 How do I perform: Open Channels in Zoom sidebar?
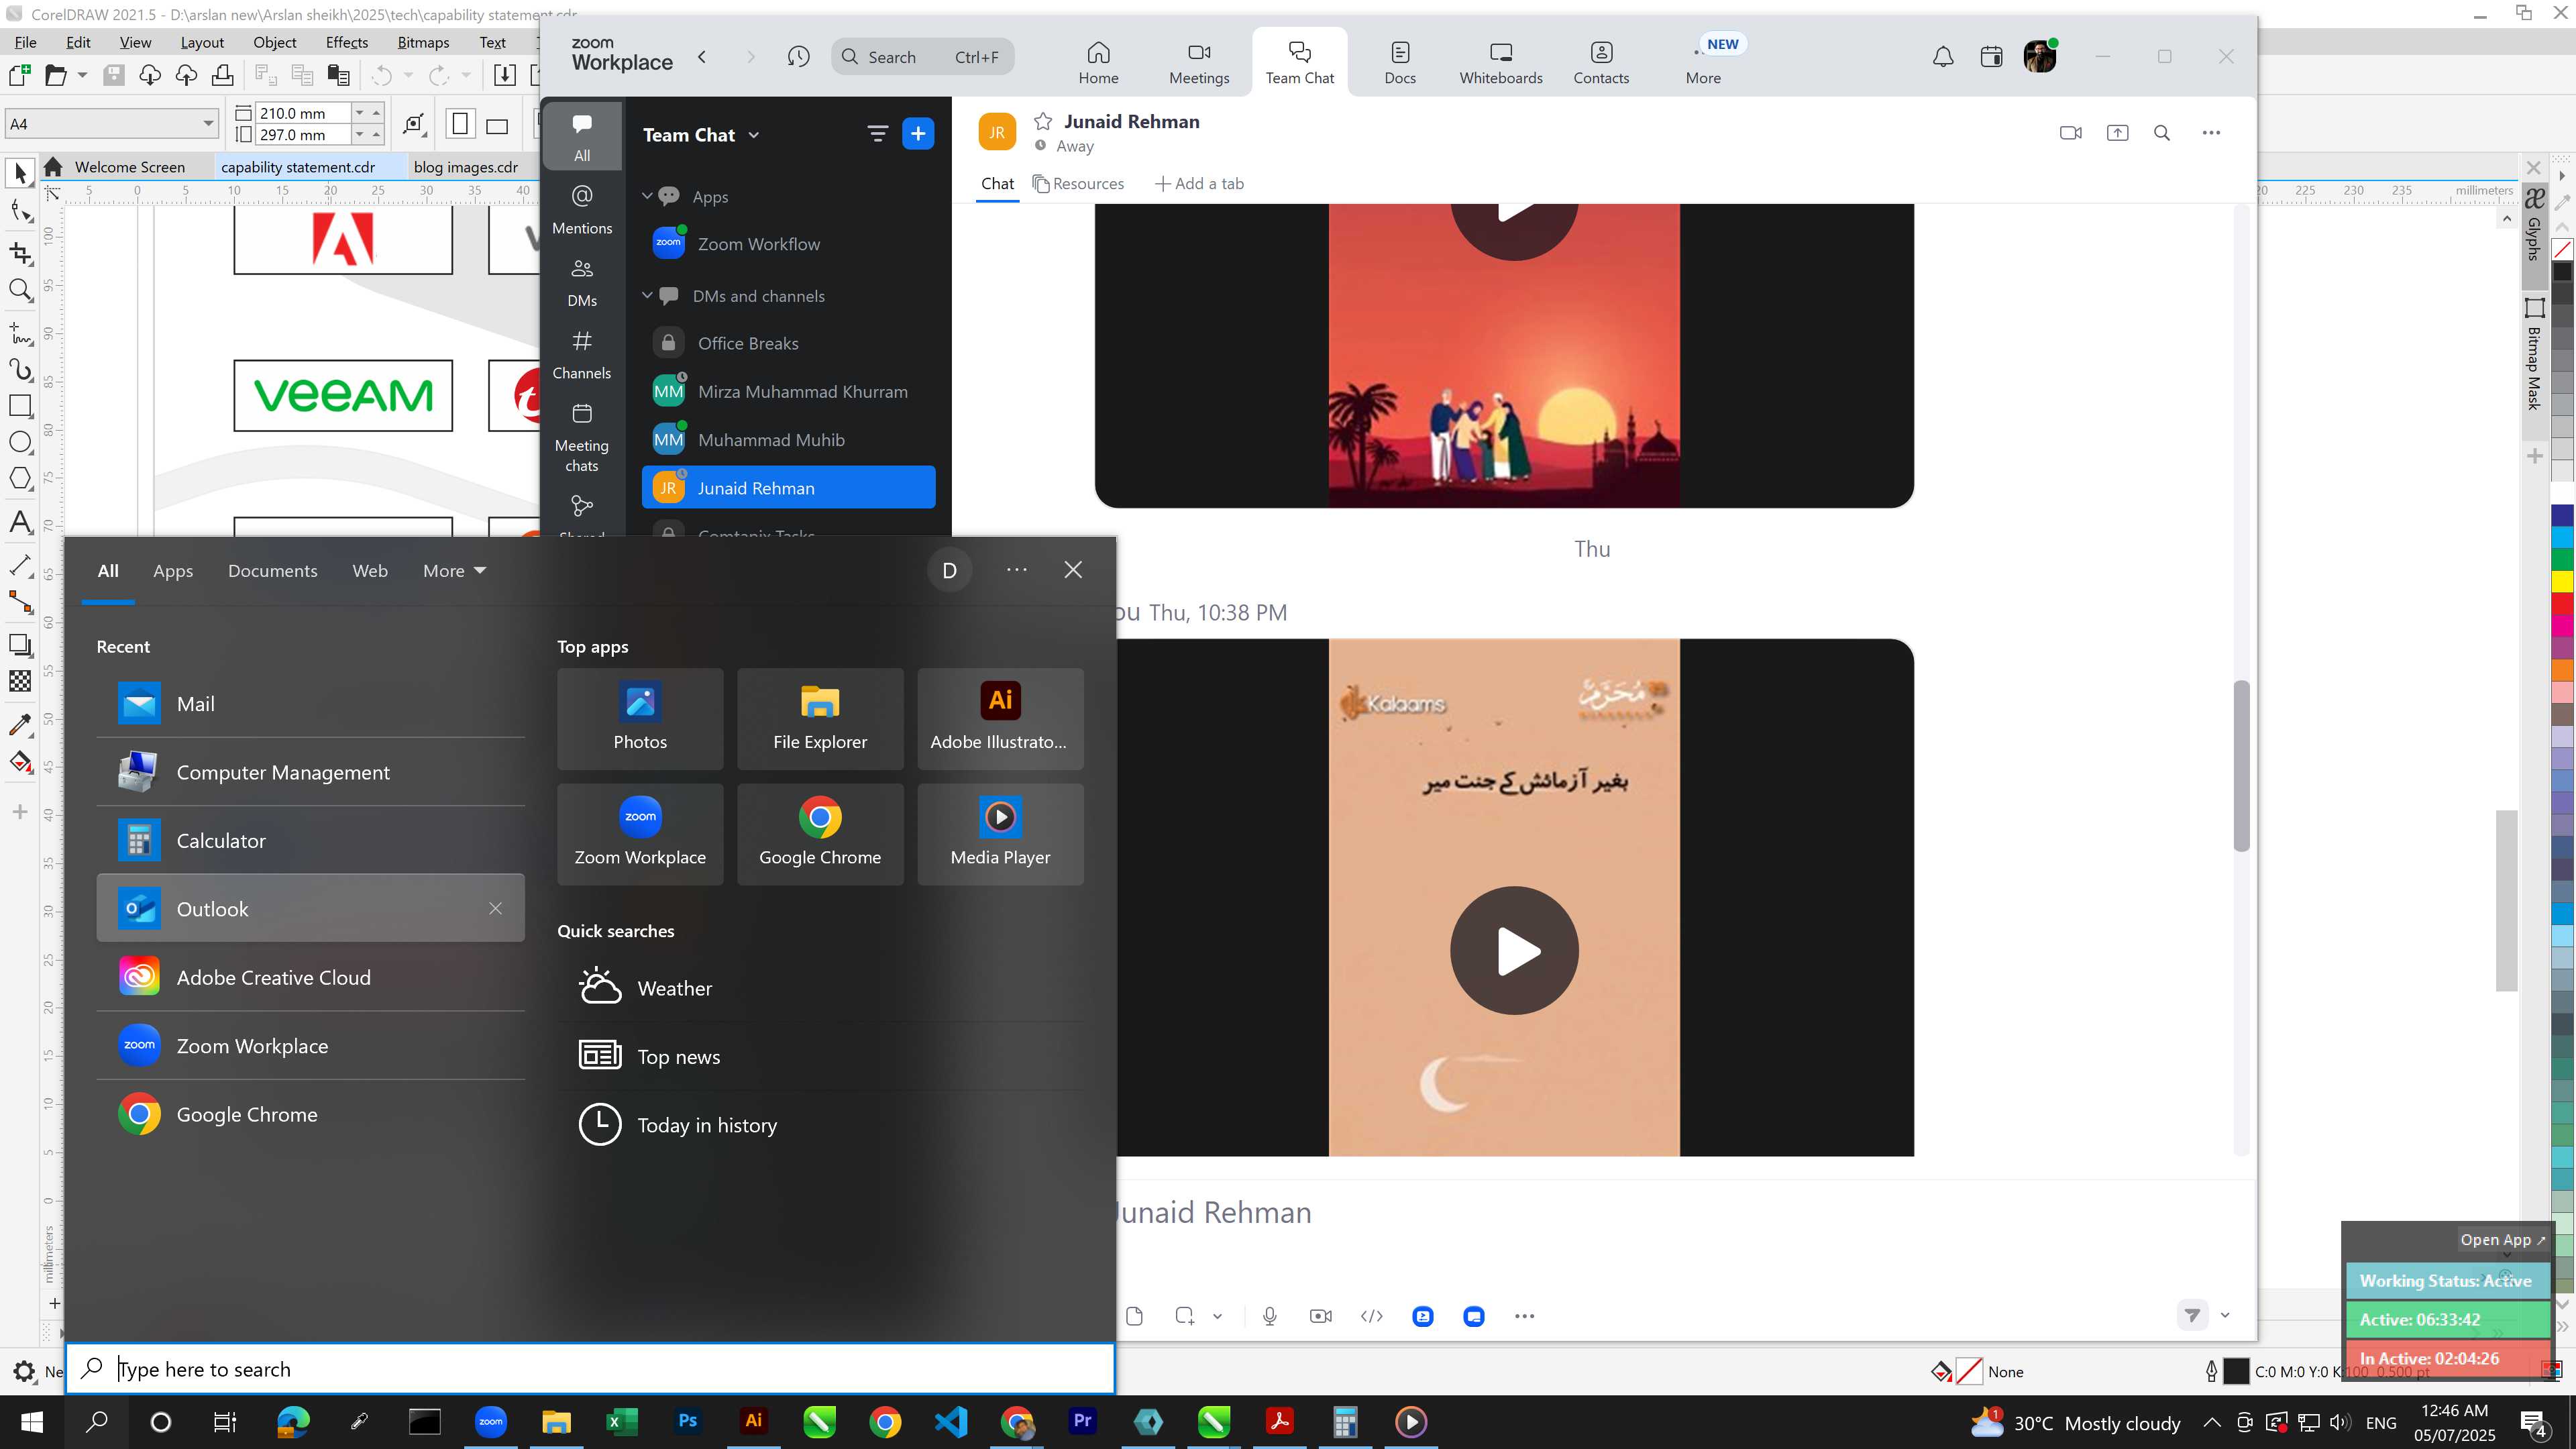click(x=582, y=355)
